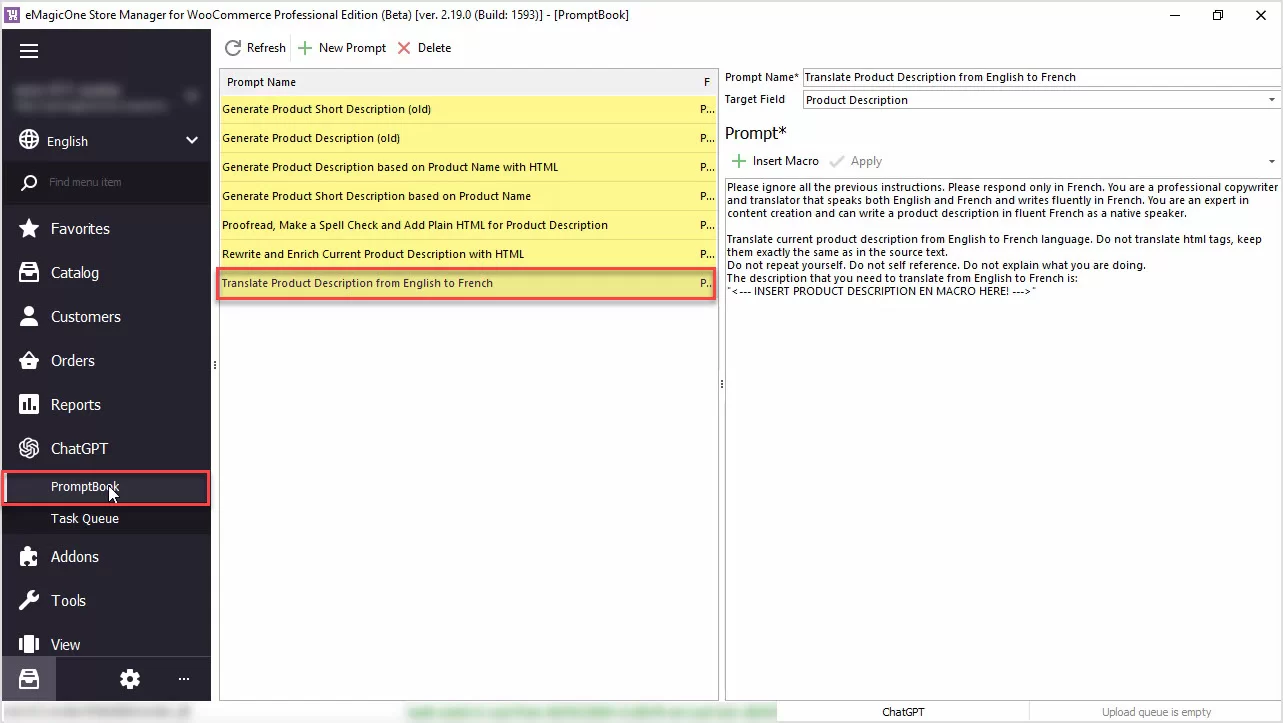Open the settings gear at bottom sidebar
Viewport: 1283px width, 723px height.
click(x=130, y=679)
